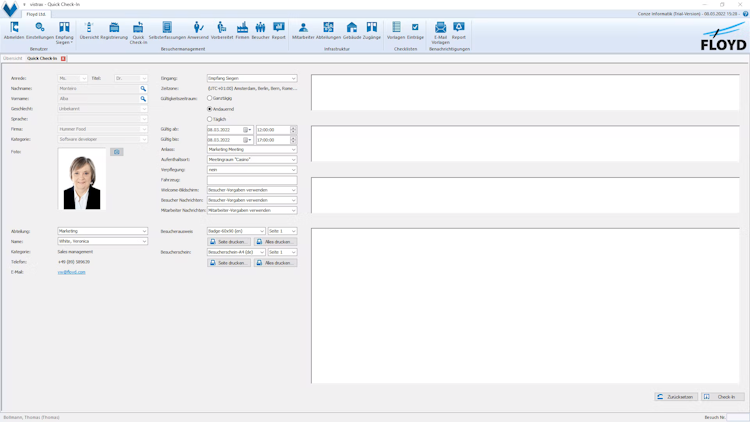Open Report in the Benachrichtigungen group

pyautogui.click(x=459, y=30)
